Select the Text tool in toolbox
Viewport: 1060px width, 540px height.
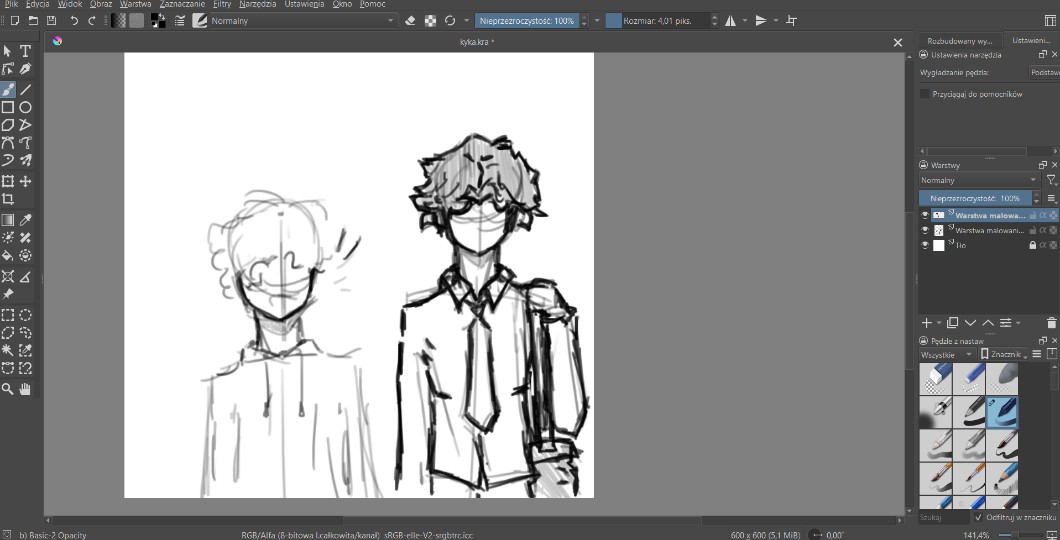click(26, 51)
